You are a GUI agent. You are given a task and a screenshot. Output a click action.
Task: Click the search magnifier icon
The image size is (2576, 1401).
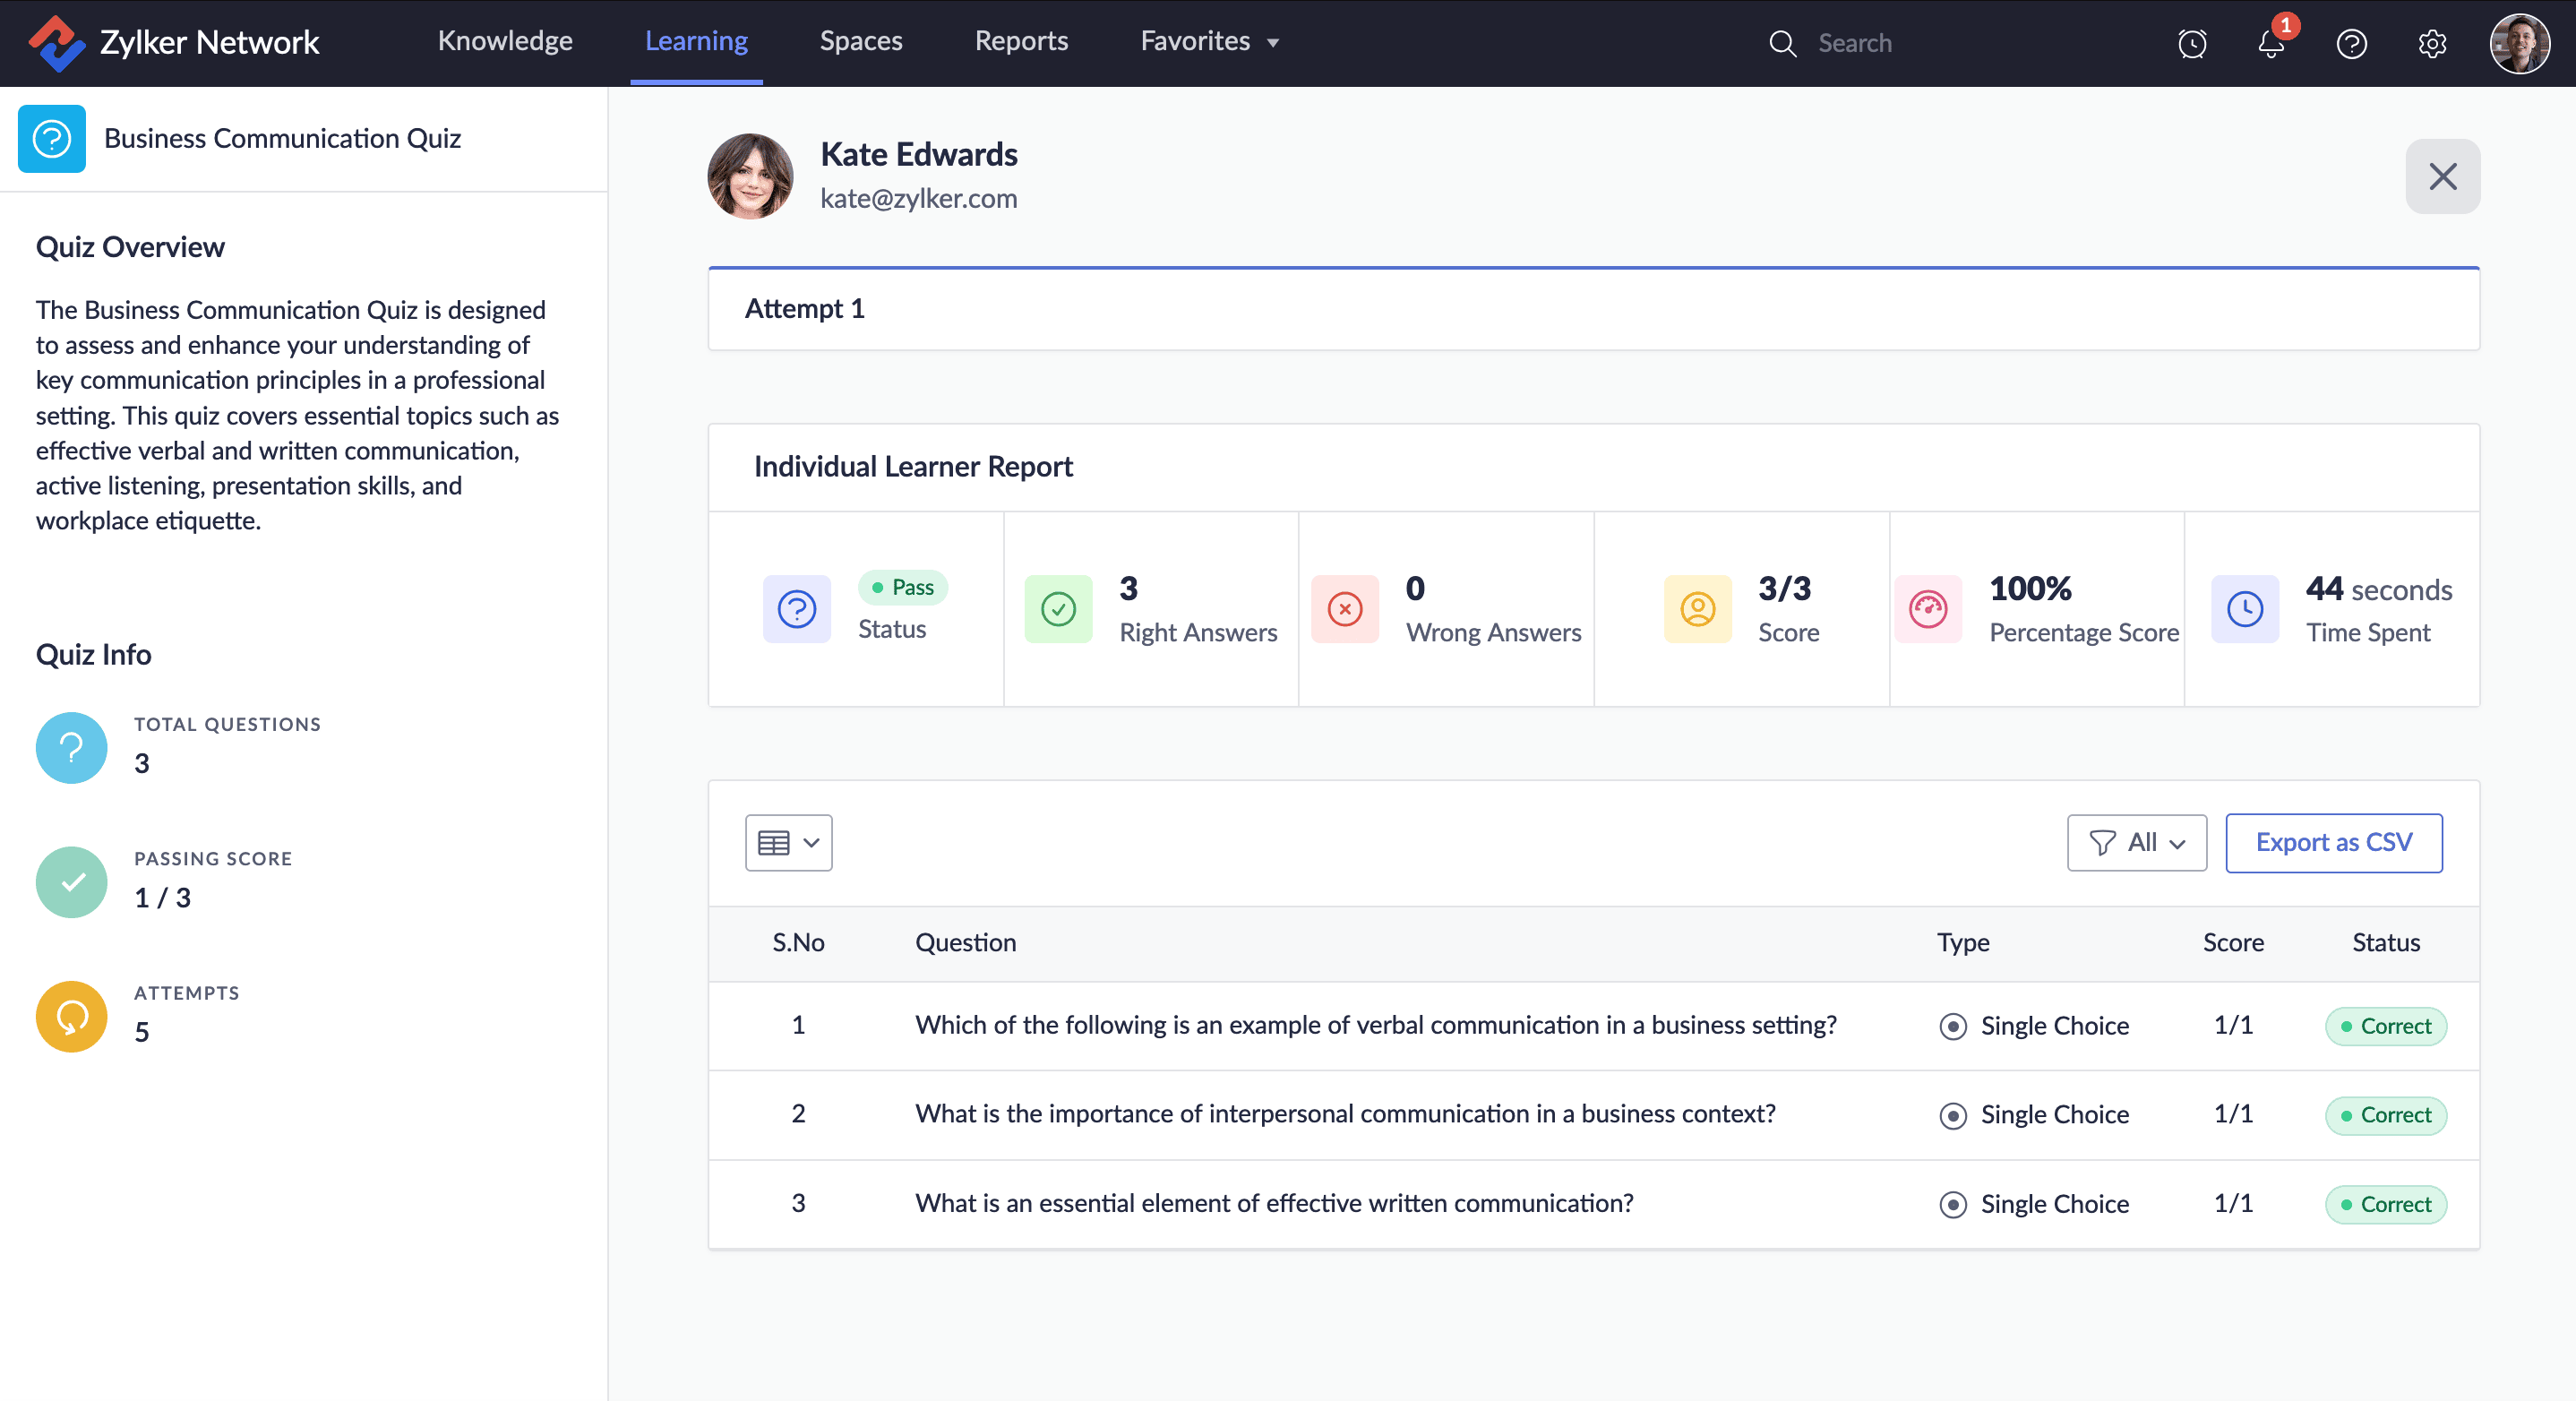pyautogui.click(x=1782, y=43)
